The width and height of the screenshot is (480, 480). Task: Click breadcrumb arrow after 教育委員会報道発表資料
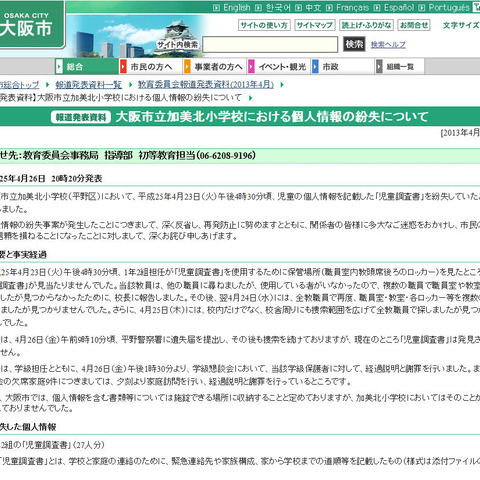tap(282, 85)
